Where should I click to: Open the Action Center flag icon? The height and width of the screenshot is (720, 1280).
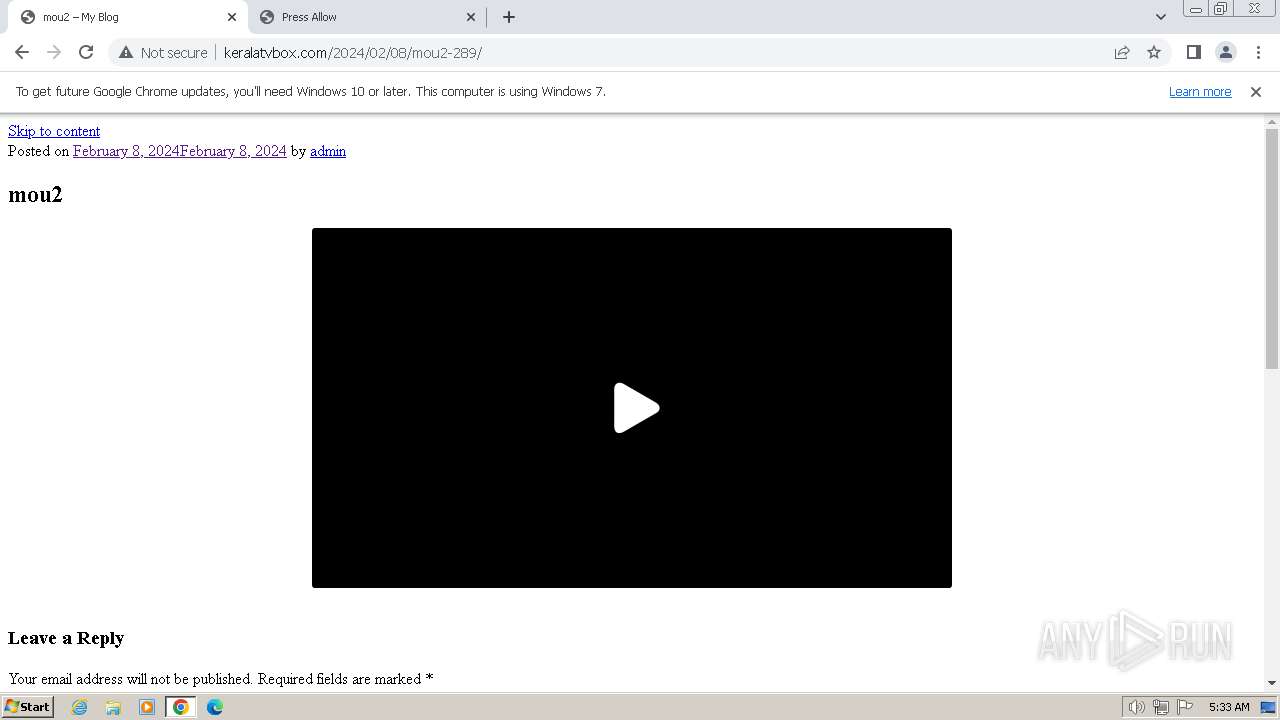1185,707
